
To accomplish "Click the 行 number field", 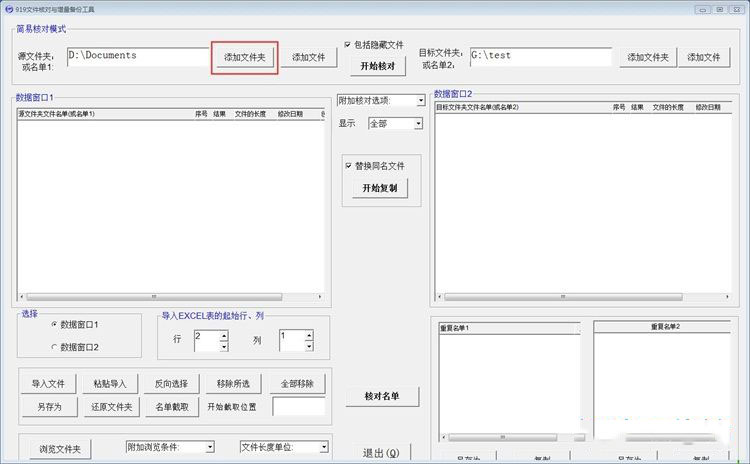I will coord(207,341).
